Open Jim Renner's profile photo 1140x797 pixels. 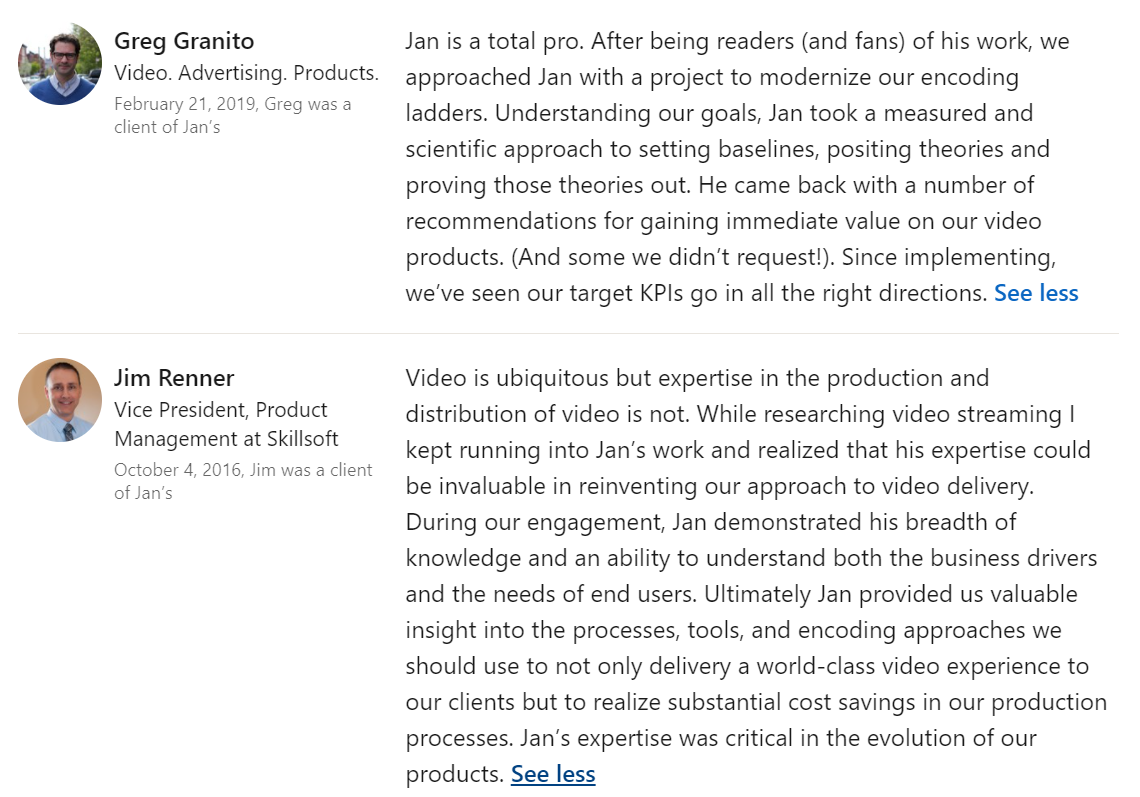60,400
